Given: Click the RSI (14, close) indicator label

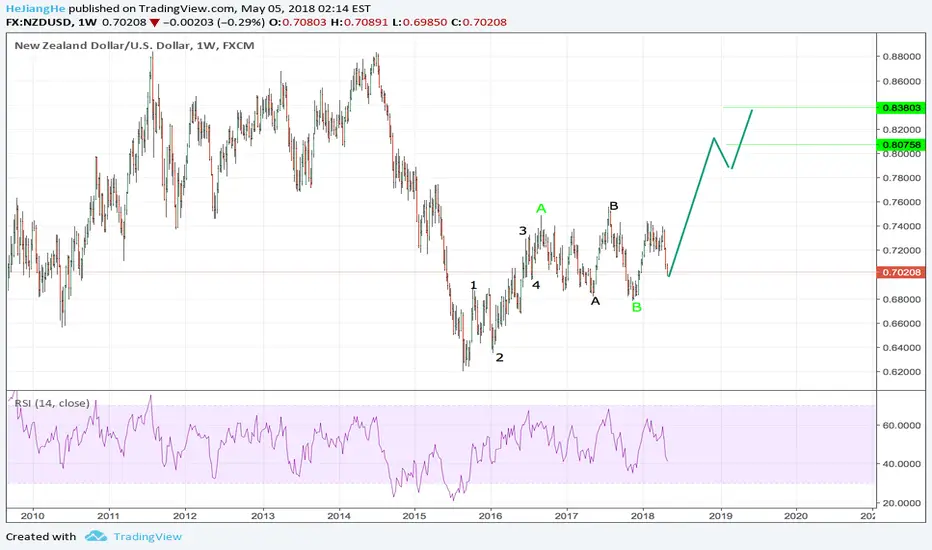Looking at the screenshot, I should (x=52, y=403).
